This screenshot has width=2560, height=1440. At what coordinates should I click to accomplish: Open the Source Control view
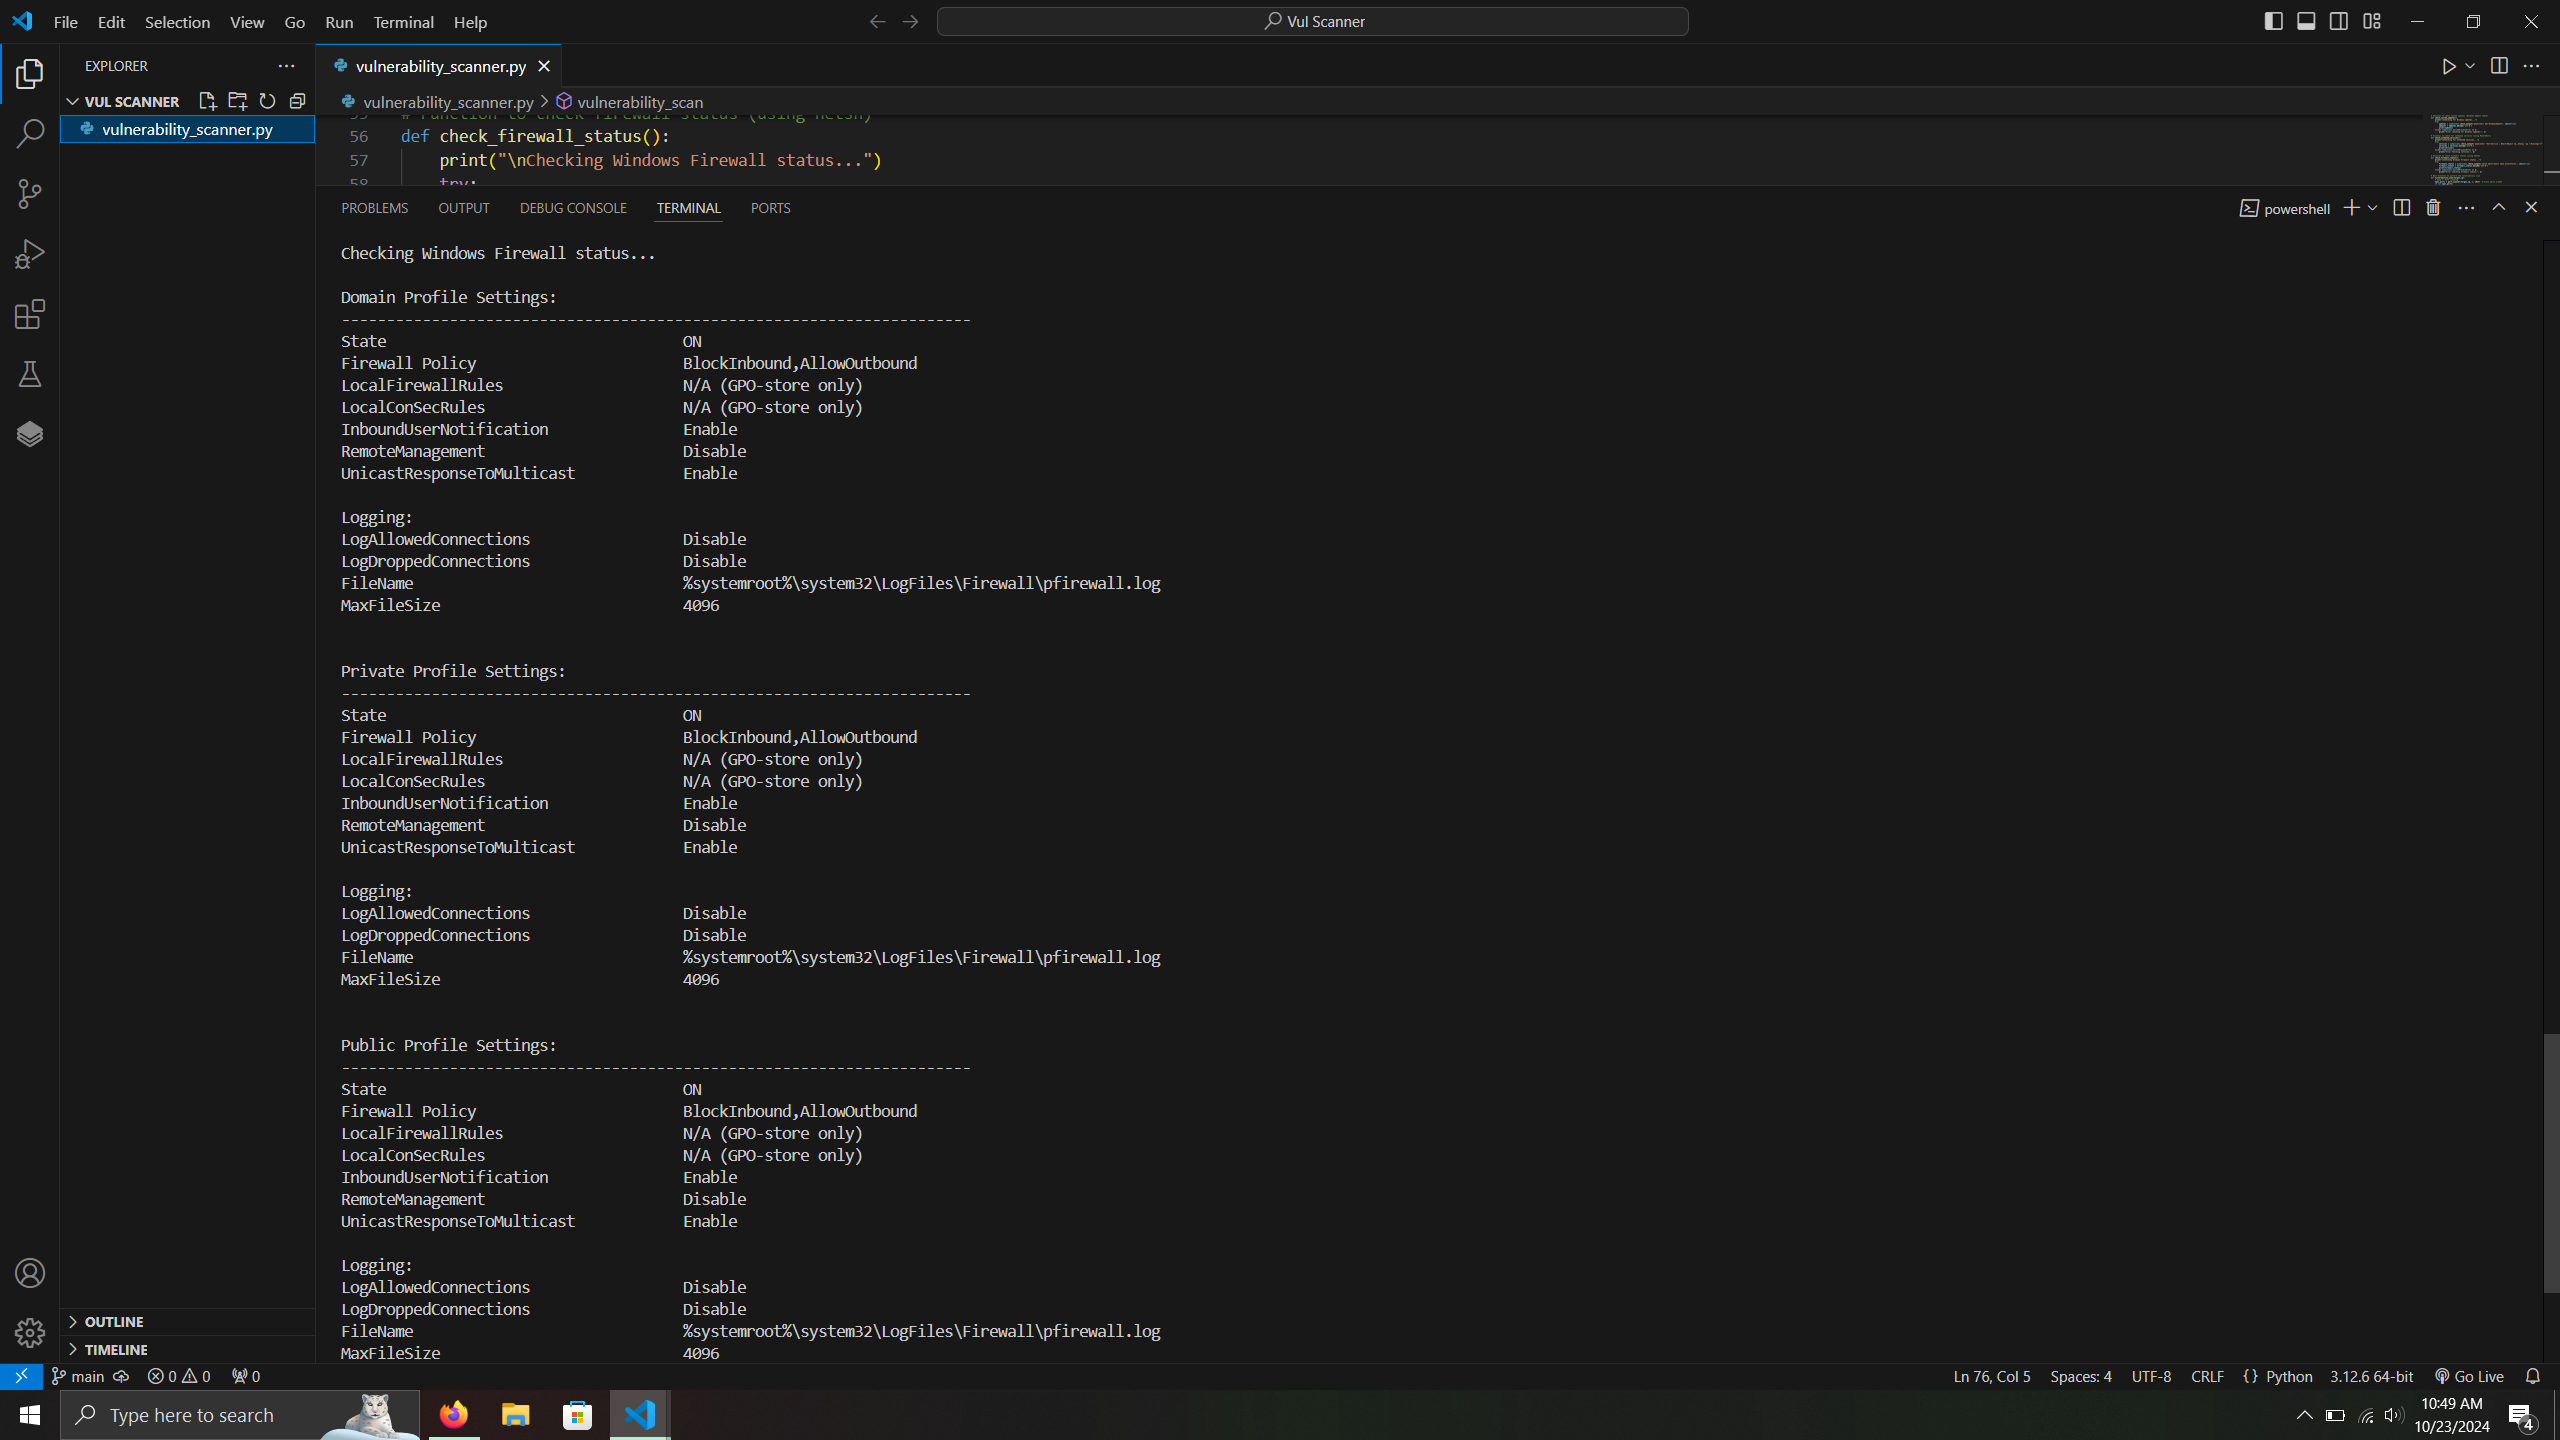pyautogui.click(x=30, y=194)
